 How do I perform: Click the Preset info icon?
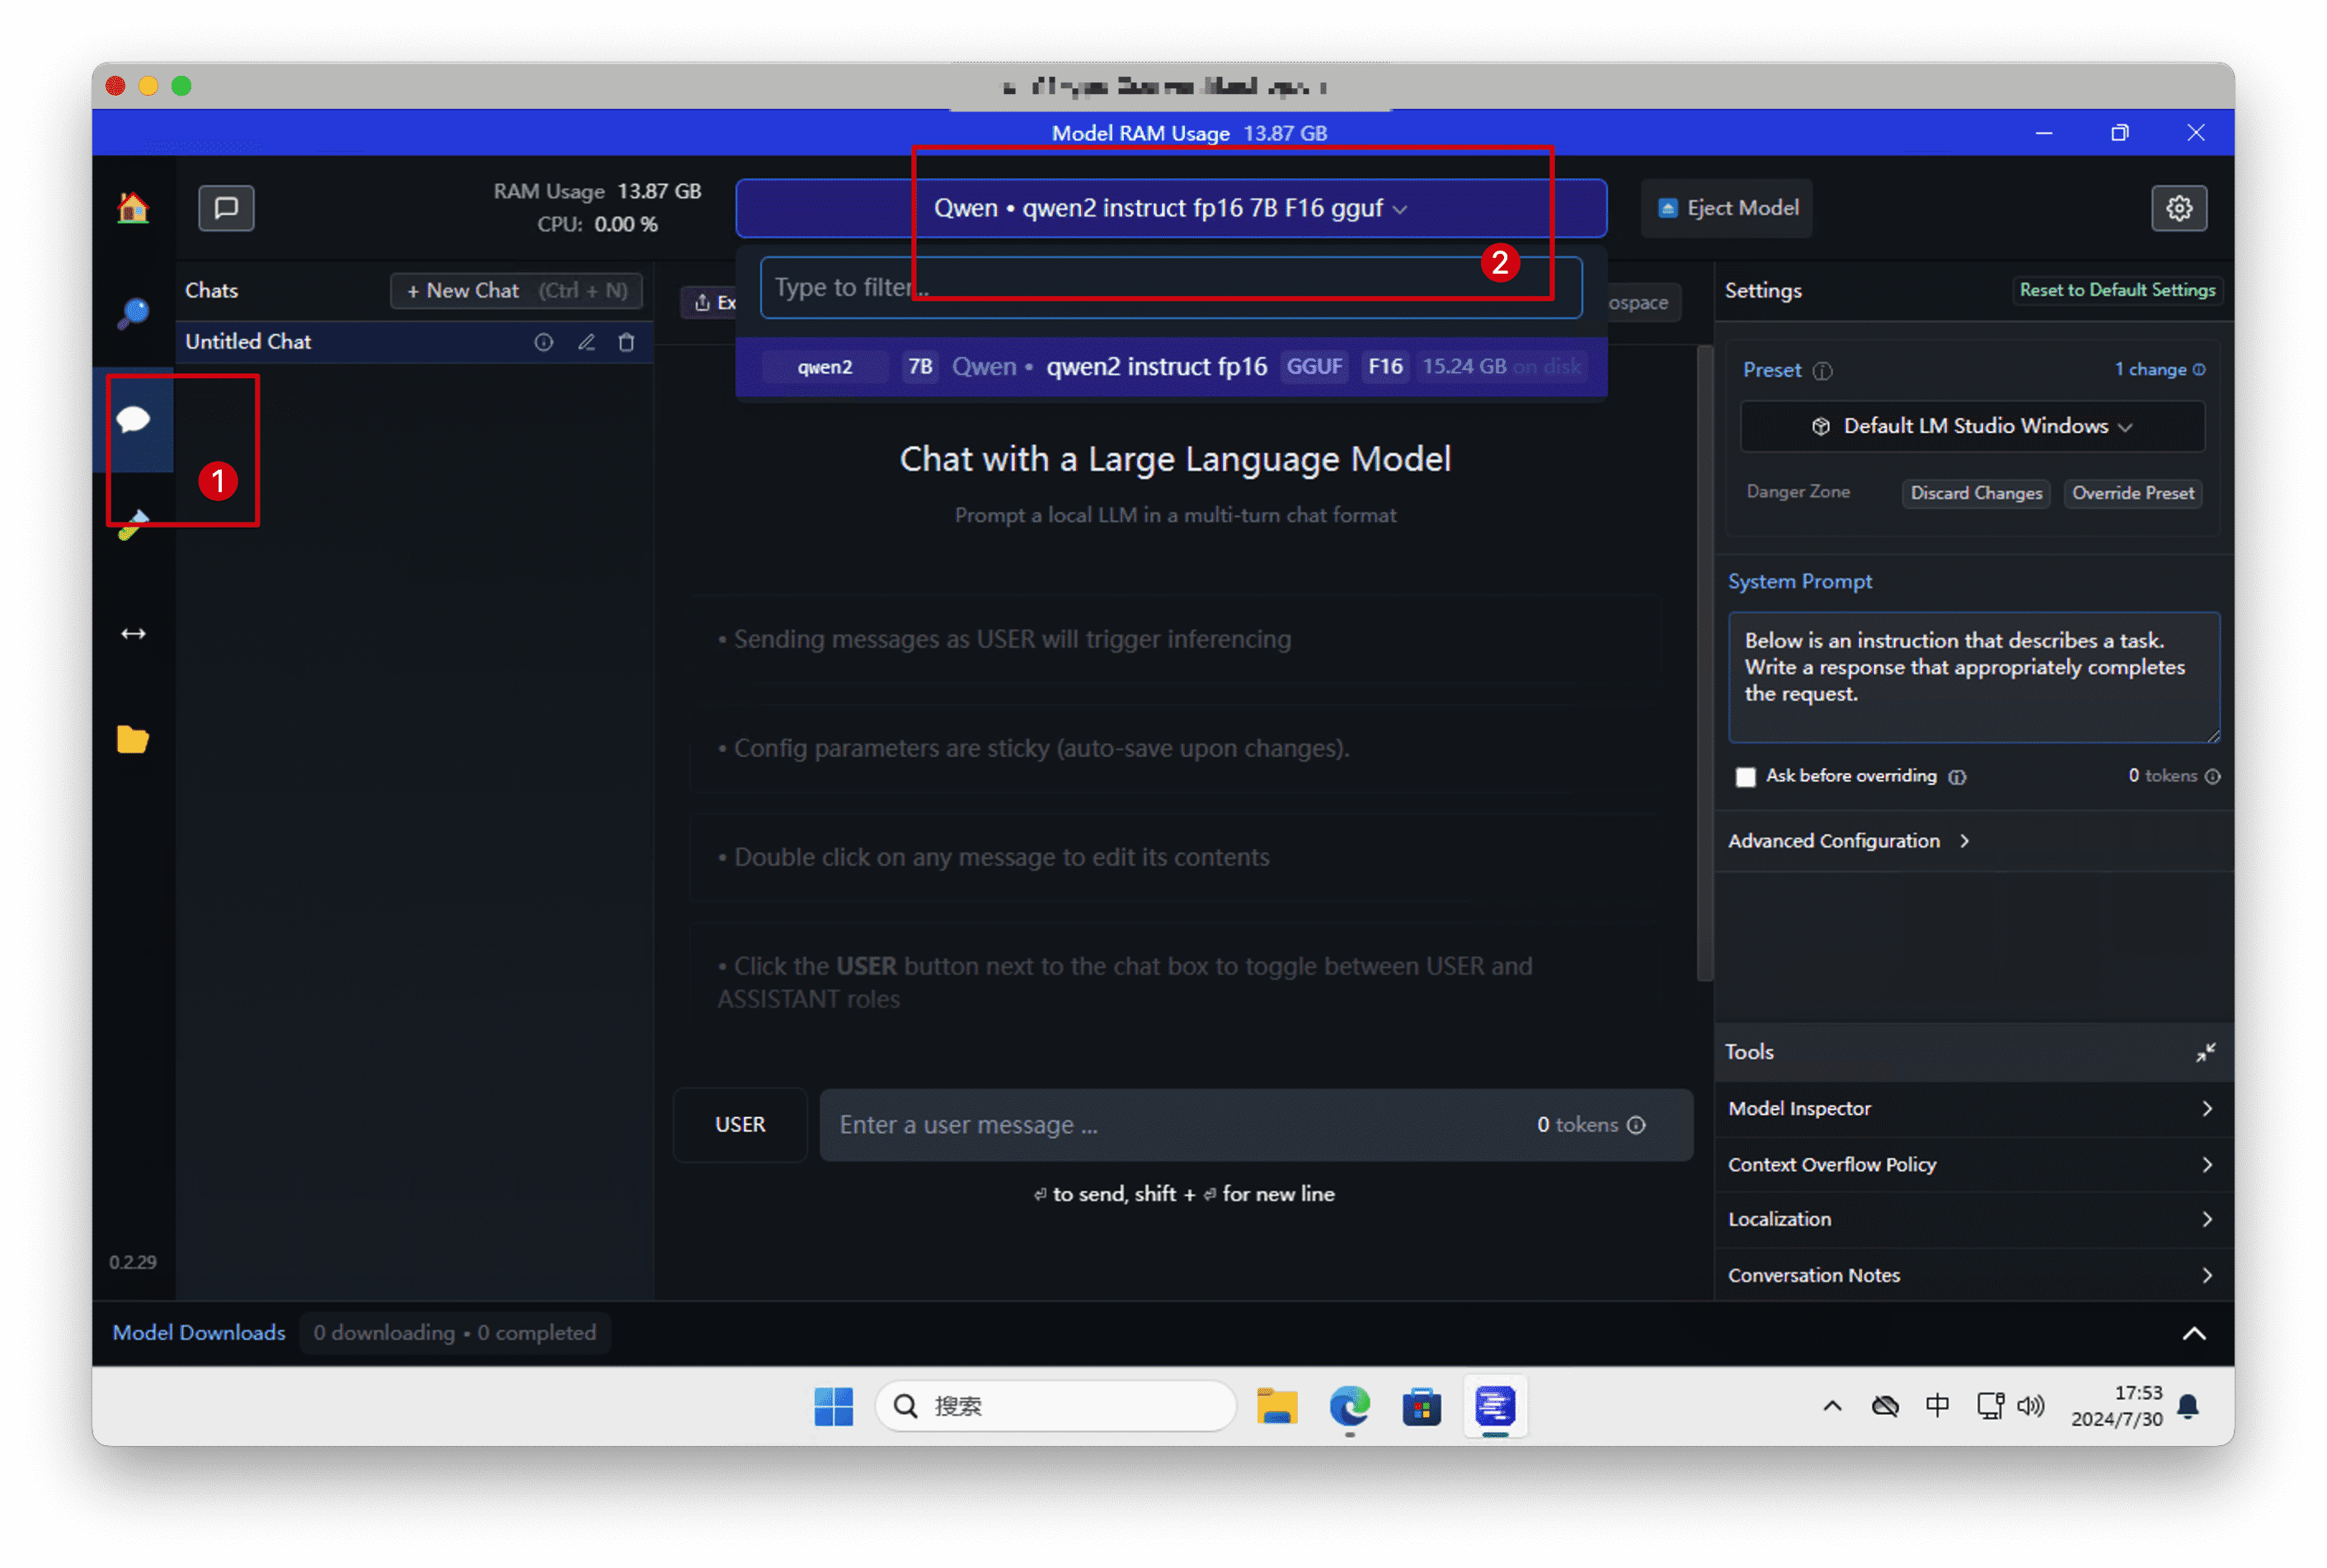tap(1822, 371)
